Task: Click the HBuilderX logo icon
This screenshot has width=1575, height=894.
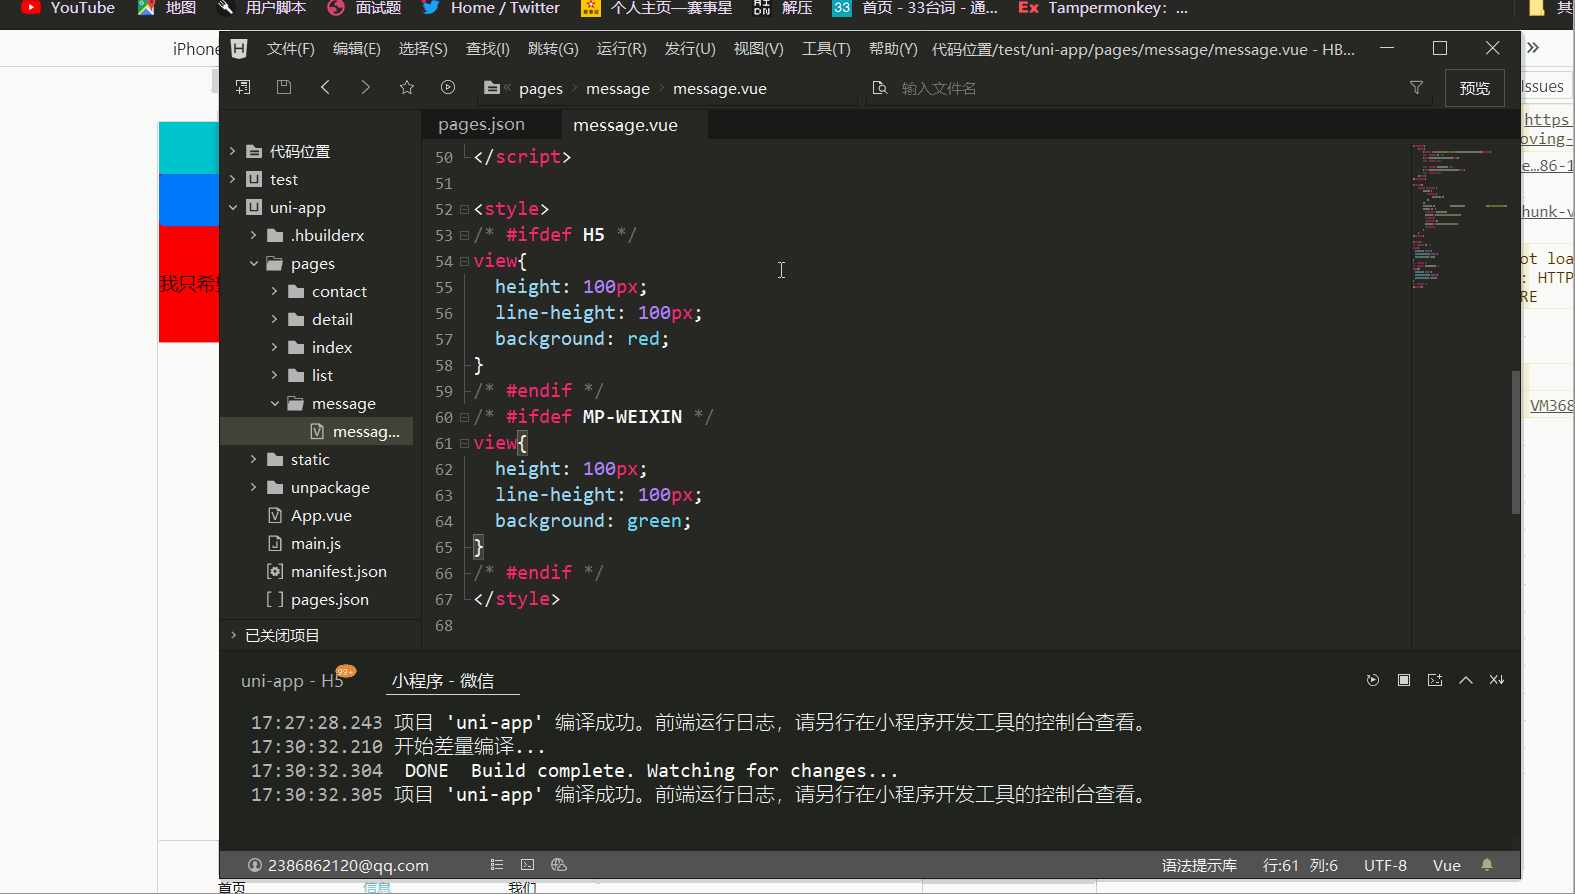Action: coord(239,48)
